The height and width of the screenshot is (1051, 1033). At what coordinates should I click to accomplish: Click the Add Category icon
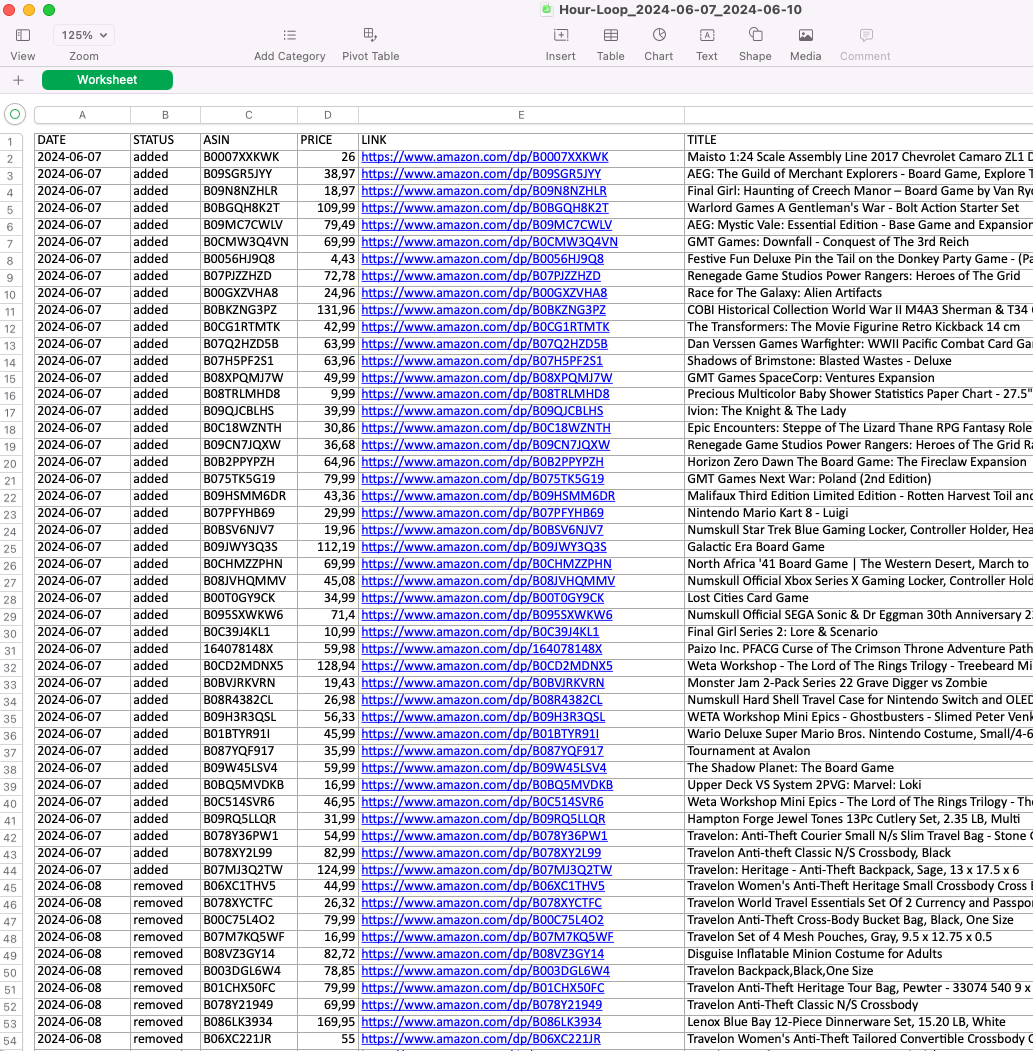click(x=289, y=34)
